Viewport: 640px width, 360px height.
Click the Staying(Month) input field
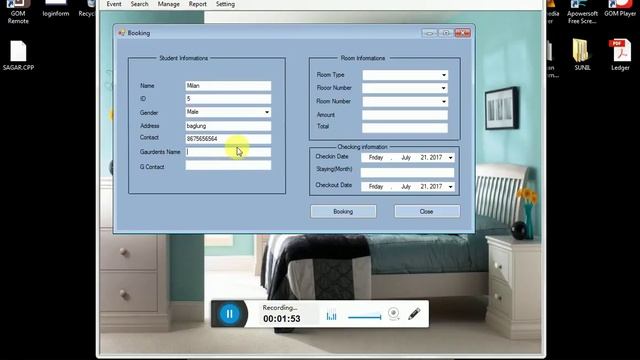pos(407,173)
